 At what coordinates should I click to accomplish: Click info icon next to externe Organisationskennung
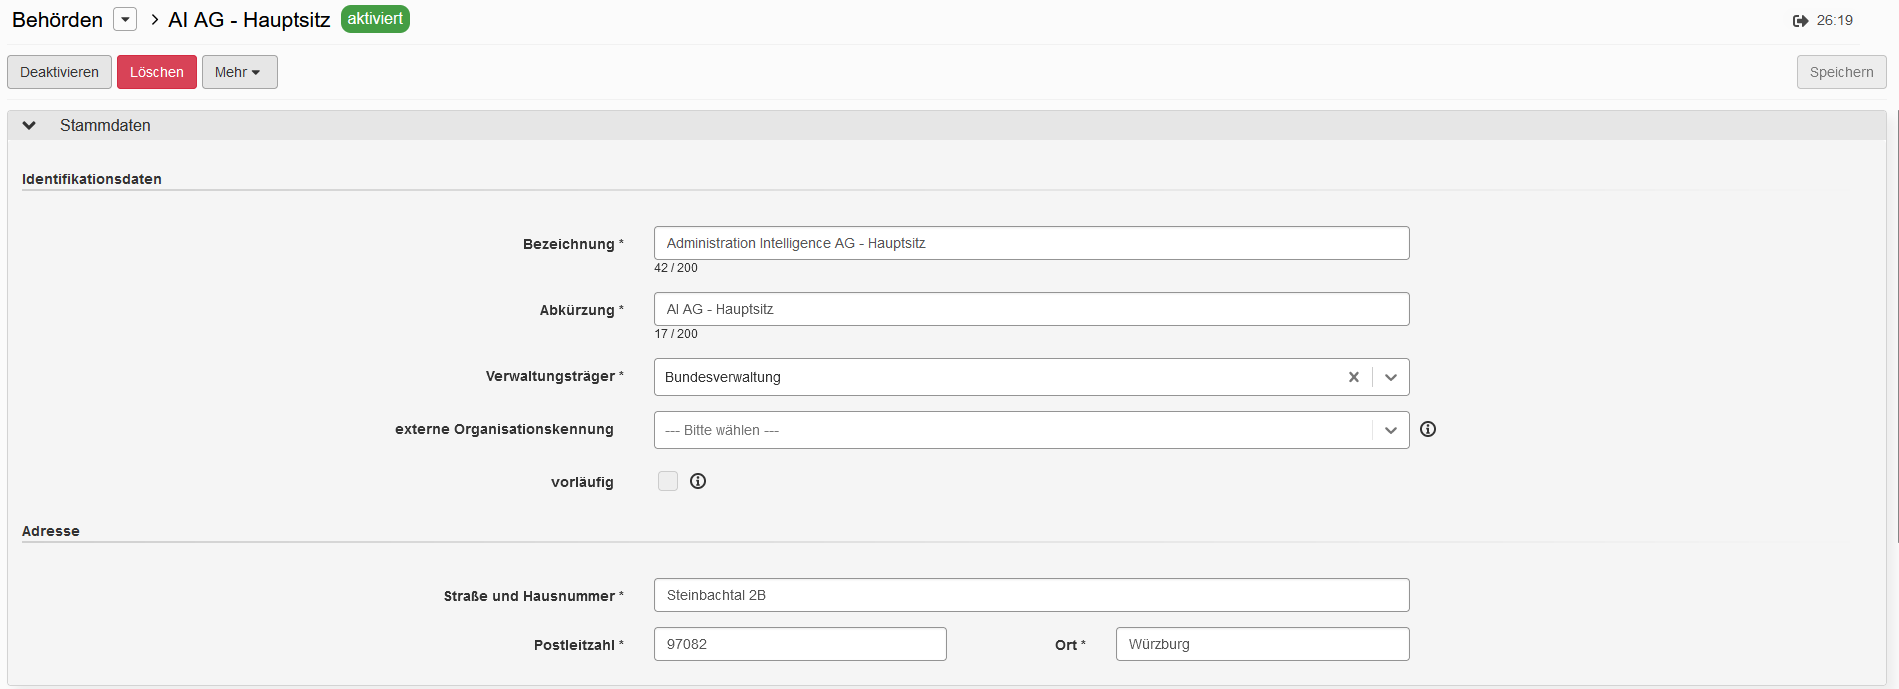pos(1428,429)
